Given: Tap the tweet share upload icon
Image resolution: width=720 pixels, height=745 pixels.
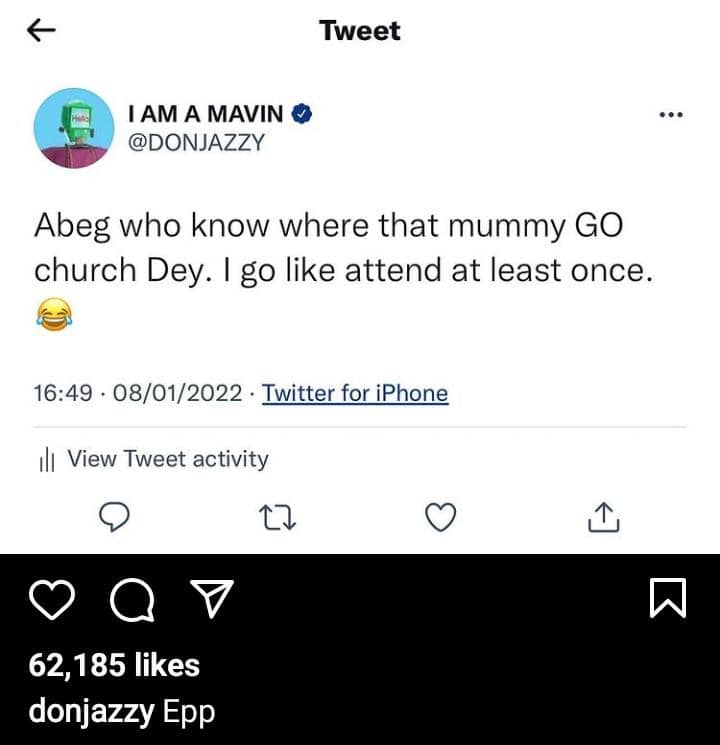Looking at the screenshot, I should (604, 516).
